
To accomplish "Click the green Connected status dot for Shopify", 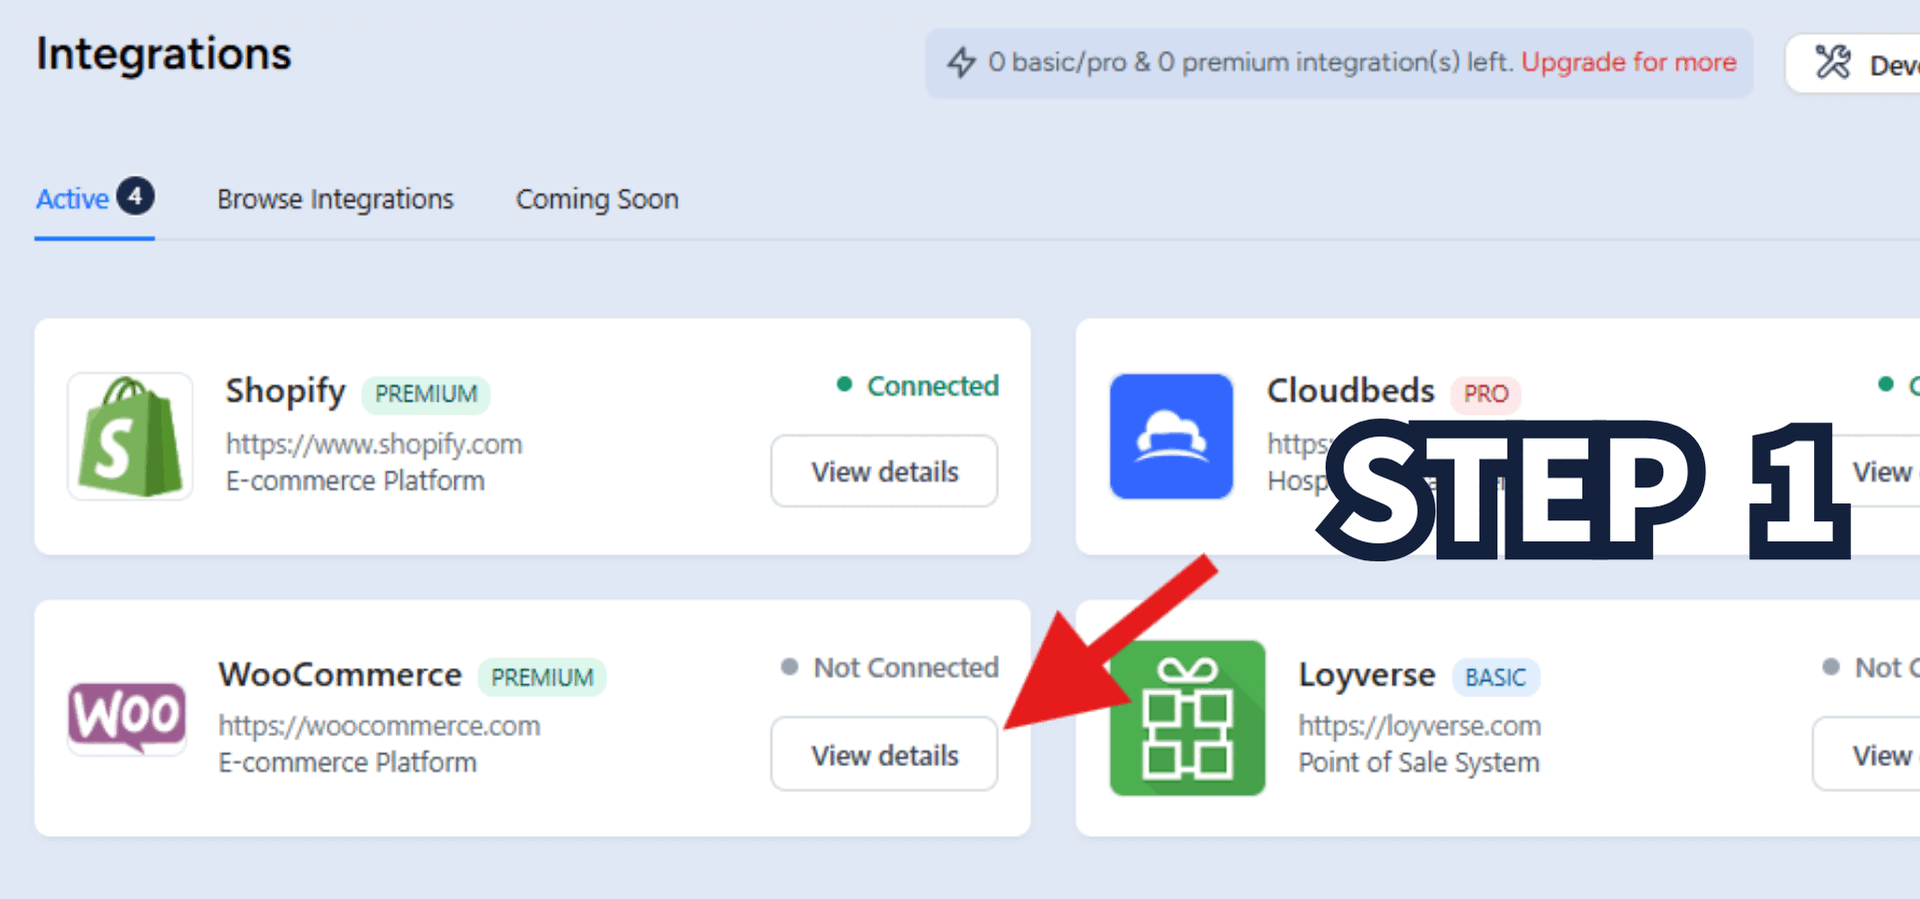I will (844, 385).
